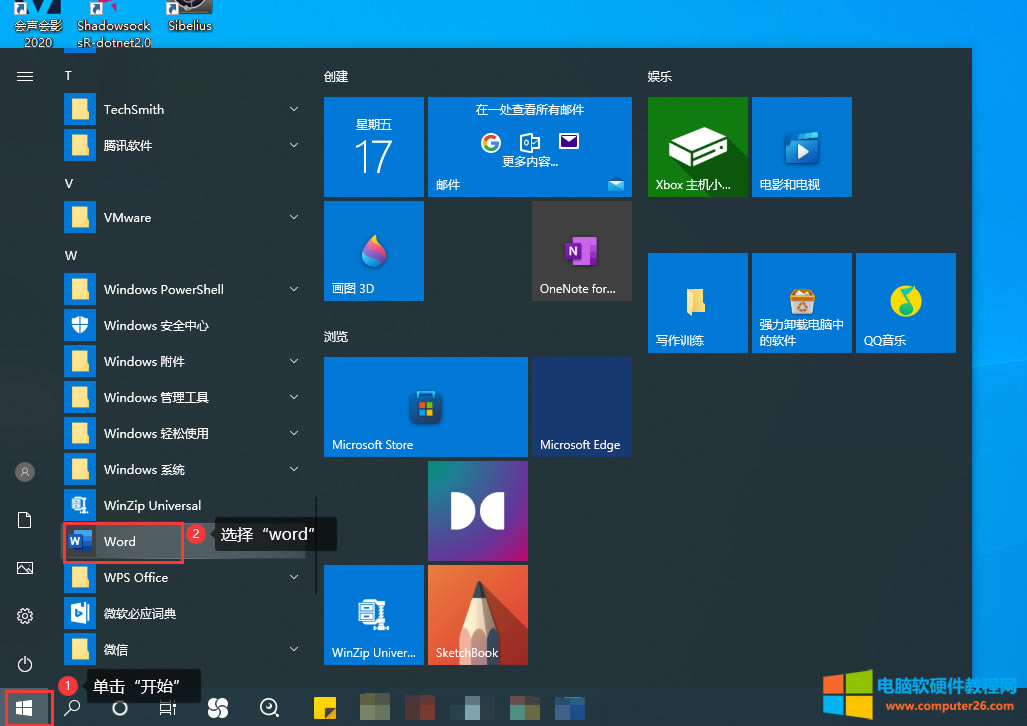Click the Power icon in Start sidebar
This screenshot has width=1027, height=726.
[25, 664]
